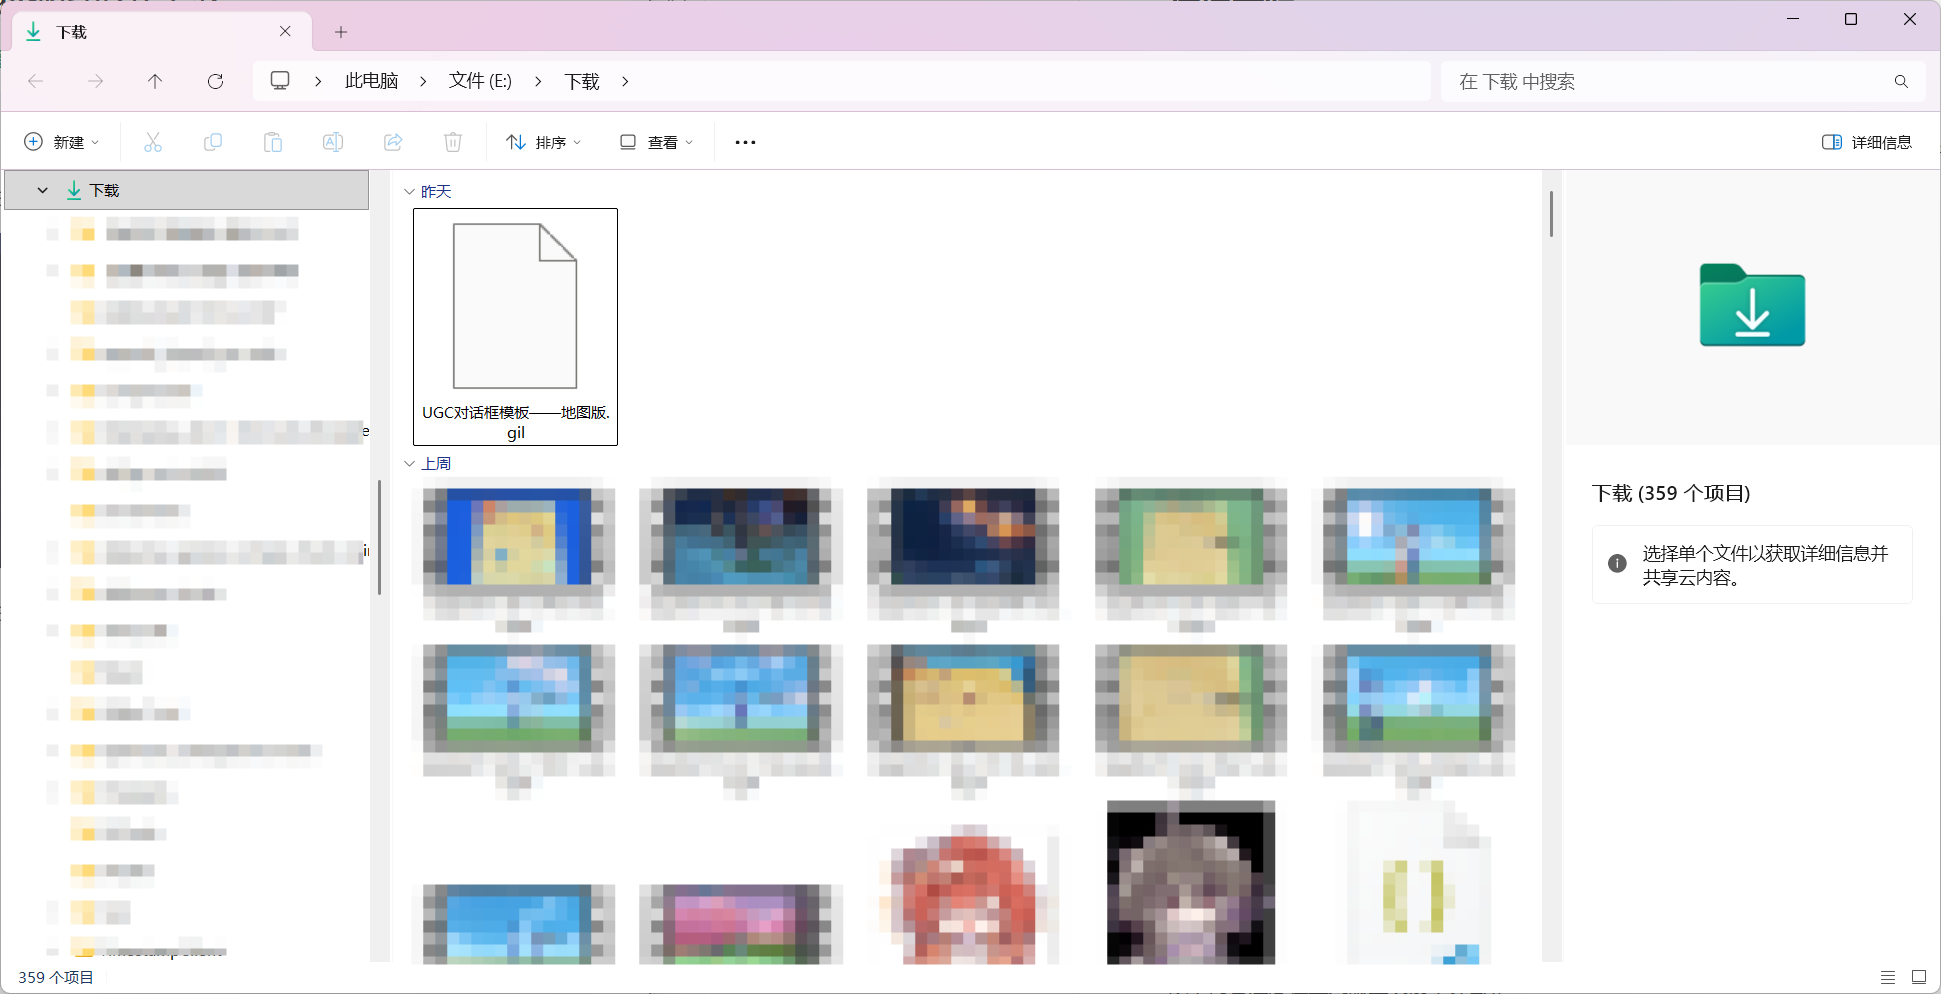Open the 排序 sort dropdown
The height and width of the screenshot is (994, 1941).
543,142
